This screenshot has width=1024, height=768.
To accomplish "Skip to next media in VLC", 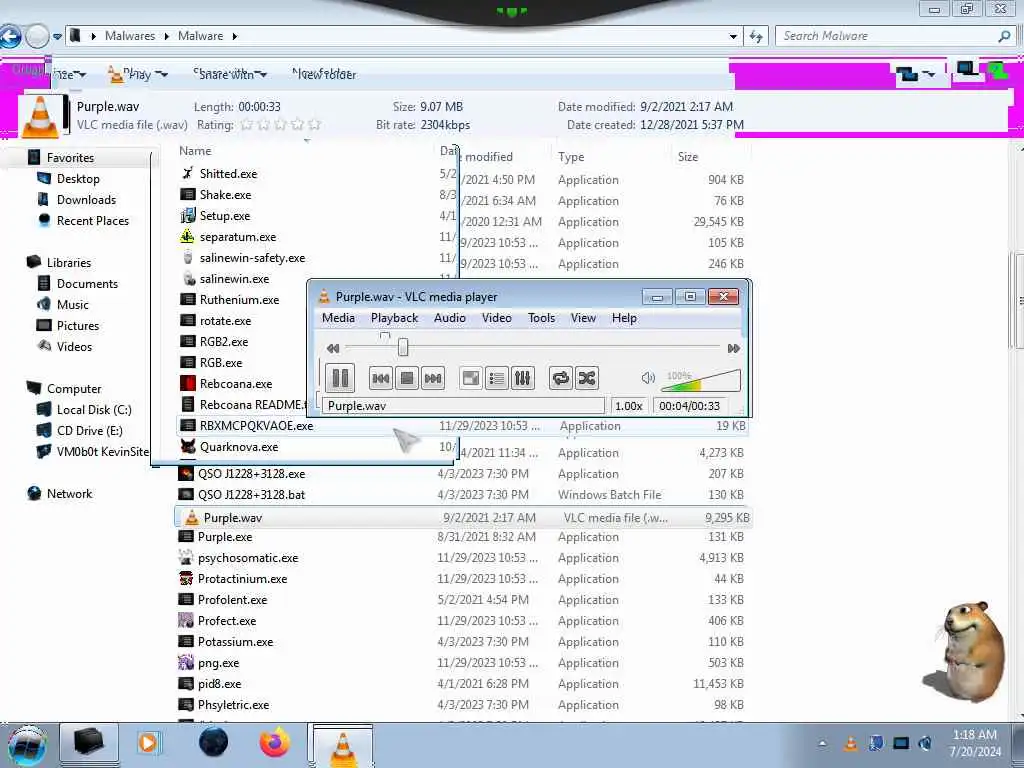I will tap(433, 378).
